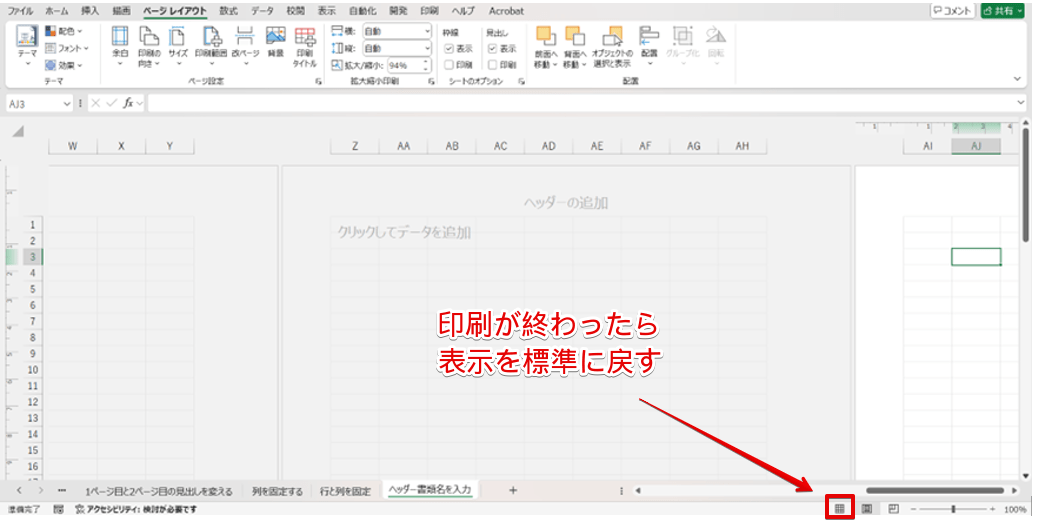The image size is (1037, 523).
Task: Switch to the 挿入 tab
Action: click(x=90, y=11)
